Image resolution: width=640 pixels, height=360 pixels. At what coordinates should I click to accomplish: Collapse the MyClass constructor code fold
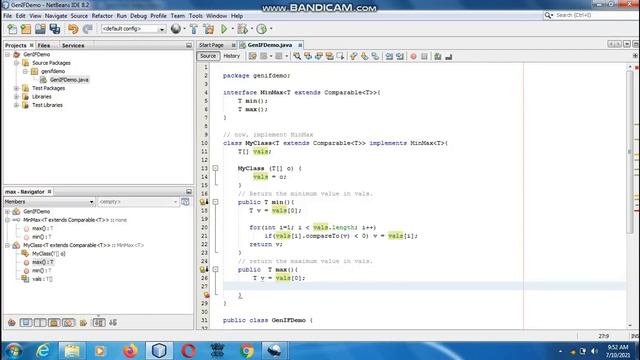[215, 168]
